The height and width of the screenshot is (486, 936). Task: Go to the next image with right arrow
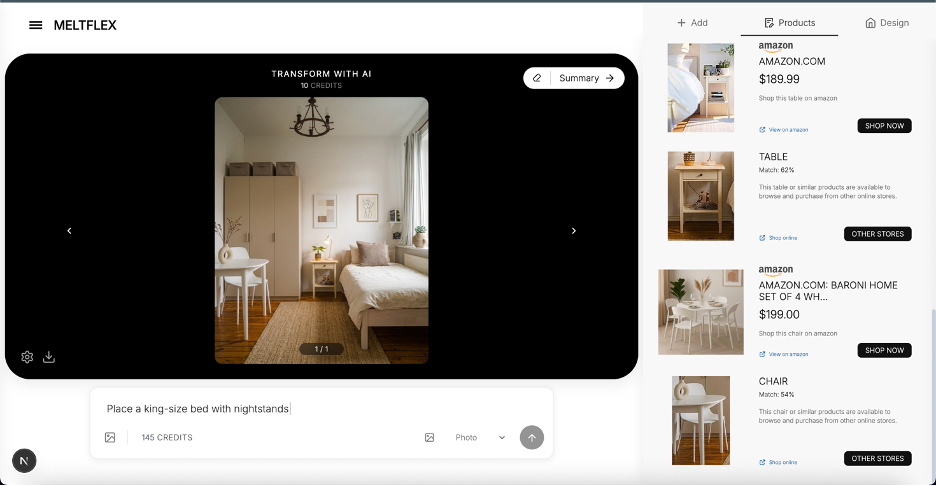(x=573, y=231)
